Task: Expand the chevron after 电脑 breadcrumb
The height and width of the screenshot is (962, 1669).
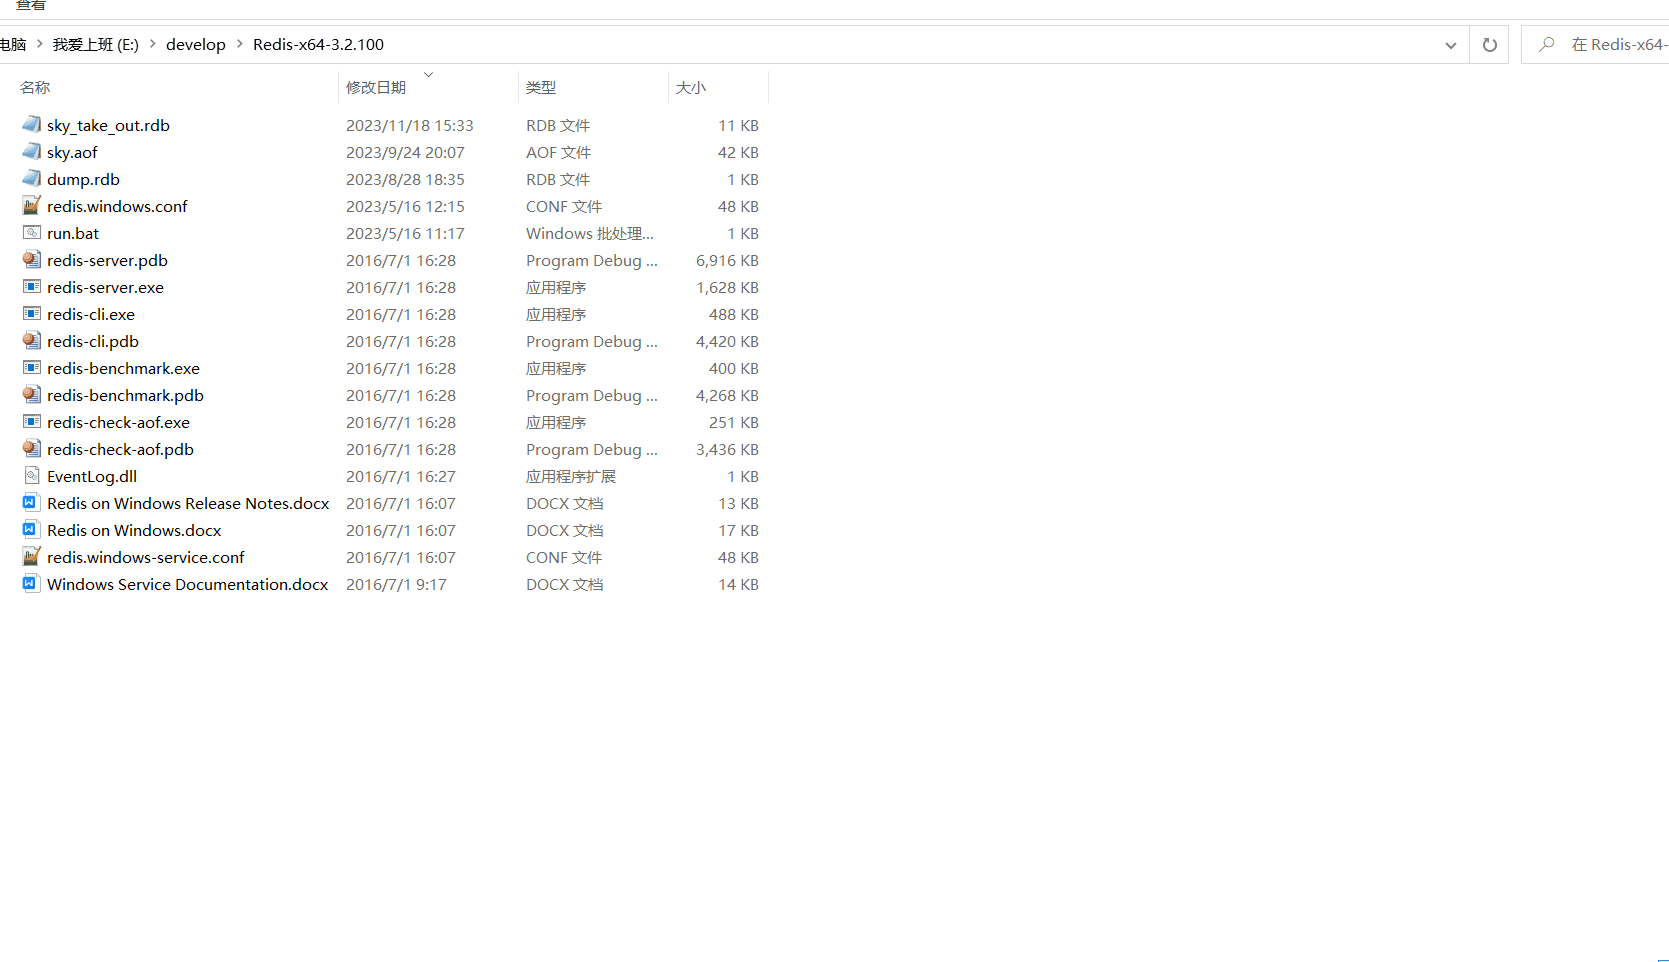Action: [x=40, y=44]
